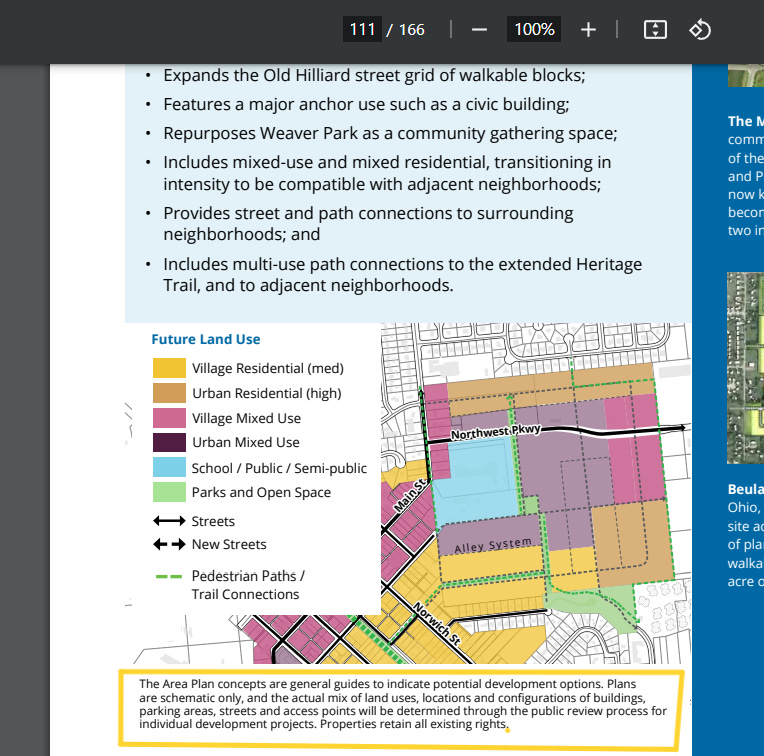
Task: Click the Village Residential (med) yellow swatch
Action: [x=169, y=368]
